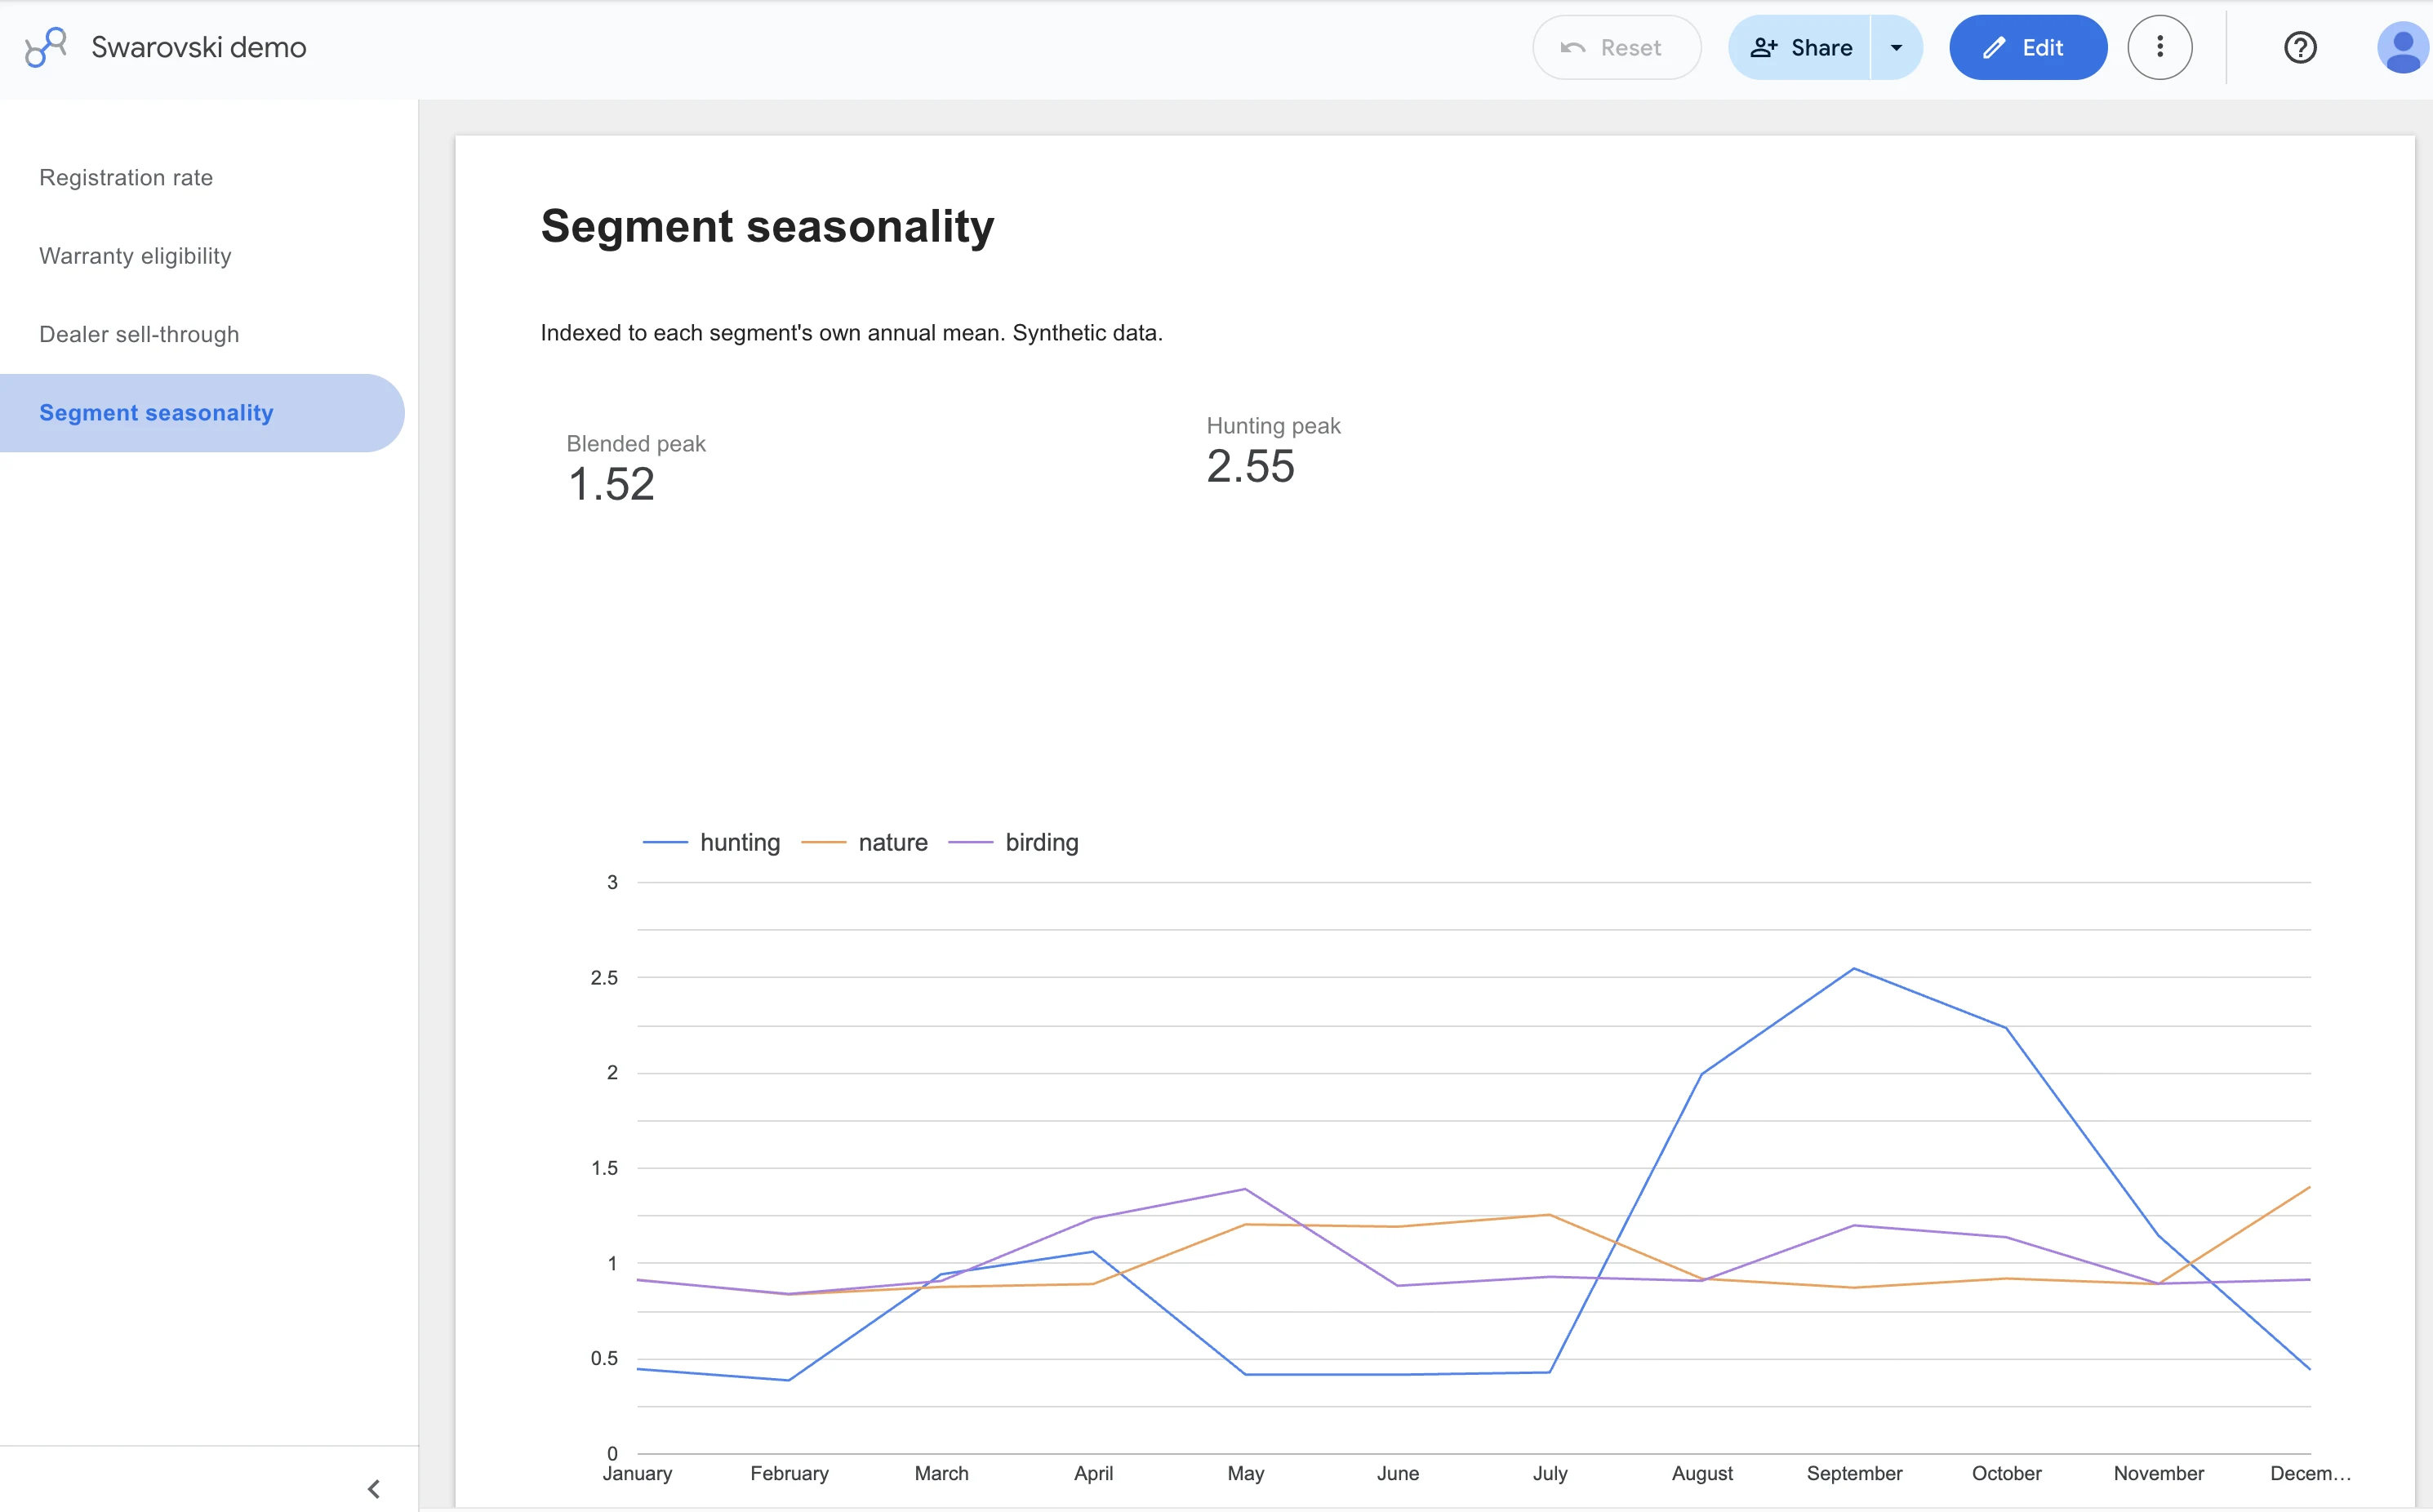Click the Blended peak scorecard value 1.52
Image resolution: width=2433 pixels, height=1512 pixels.
[x=611, y=485]
